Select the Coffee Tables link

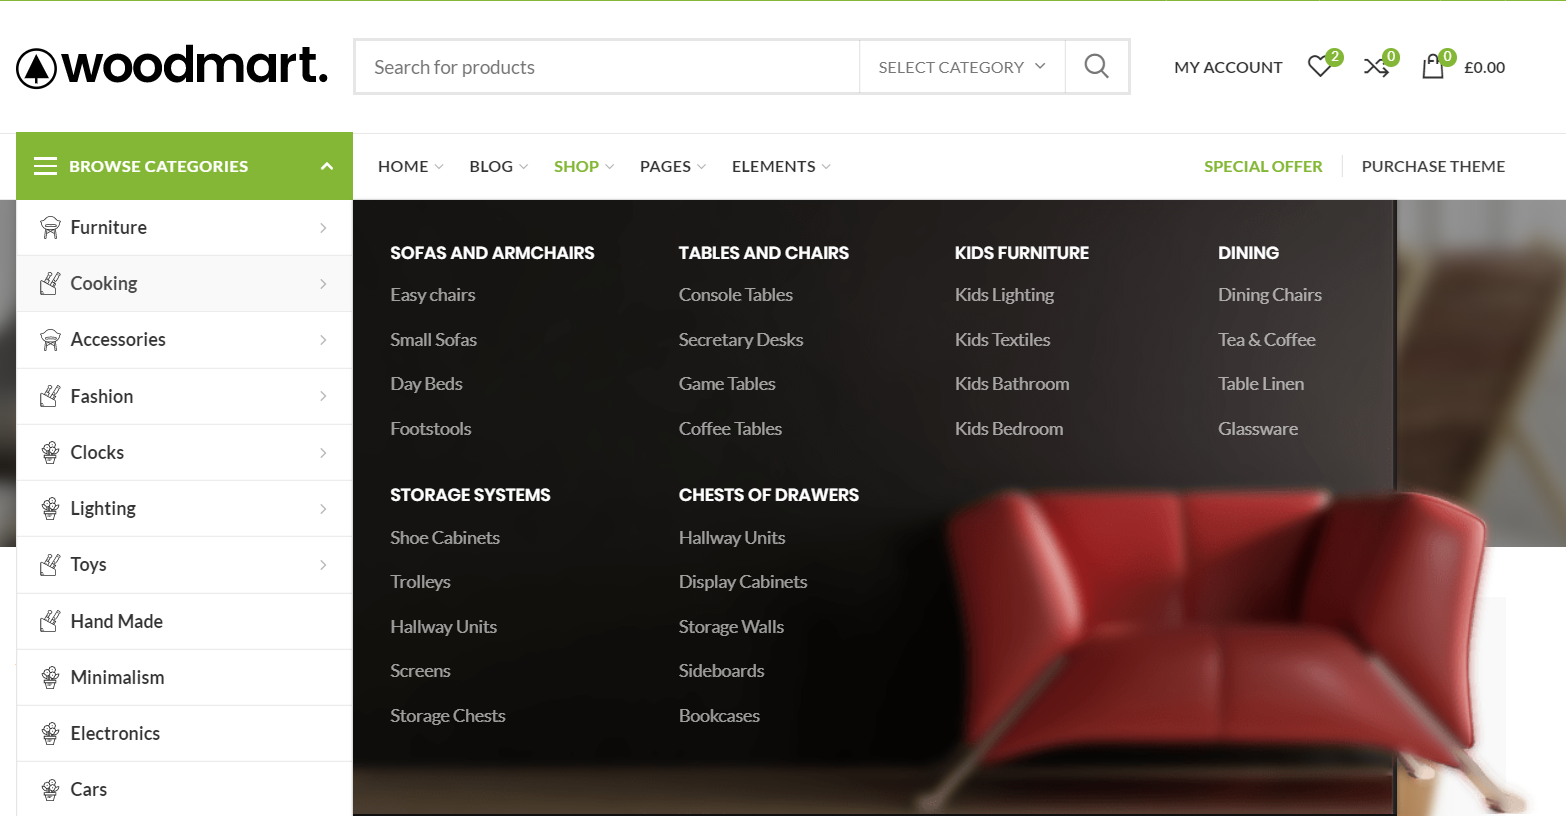pos(730,429)
